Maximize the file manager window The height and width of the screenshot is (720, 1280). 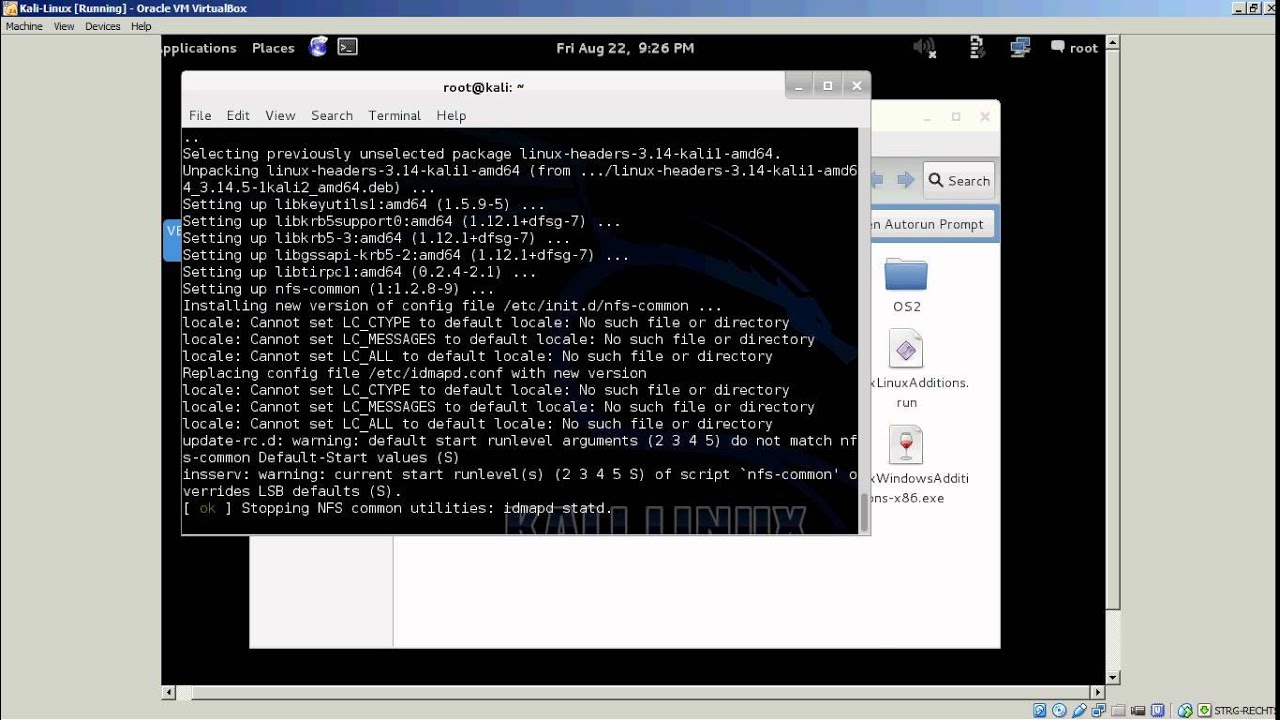pos(956,117)
